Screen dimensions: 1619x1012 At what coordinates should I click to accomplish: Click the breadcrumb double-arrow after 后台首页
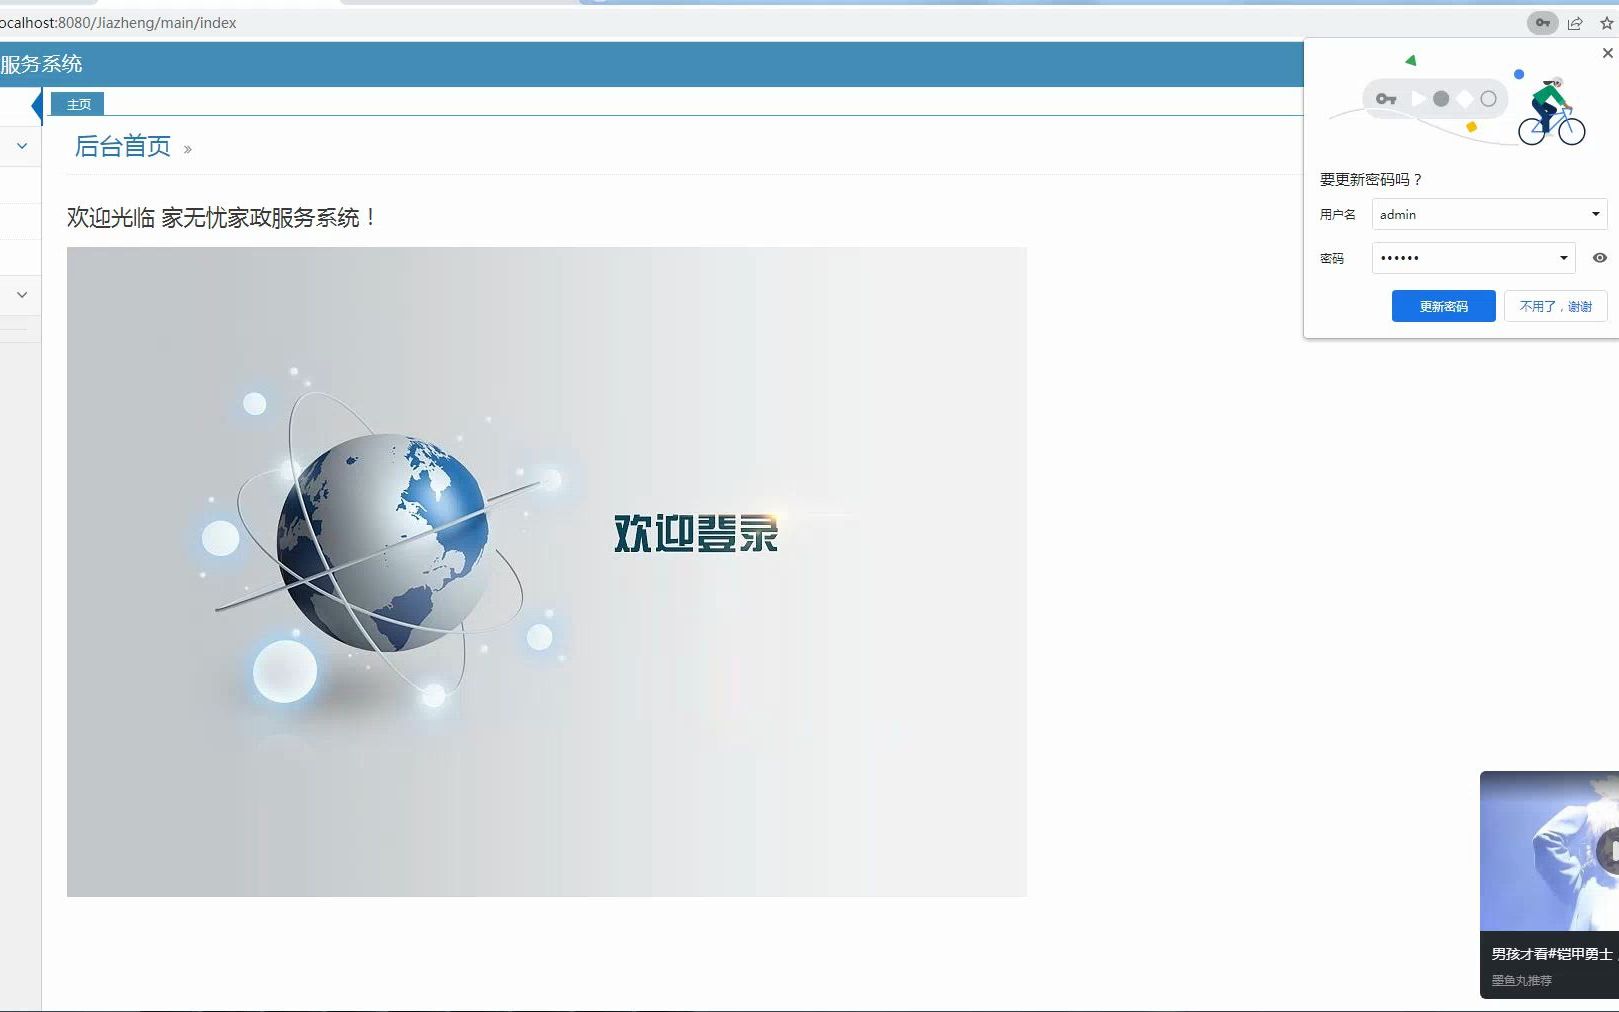(x=188, y=148)
